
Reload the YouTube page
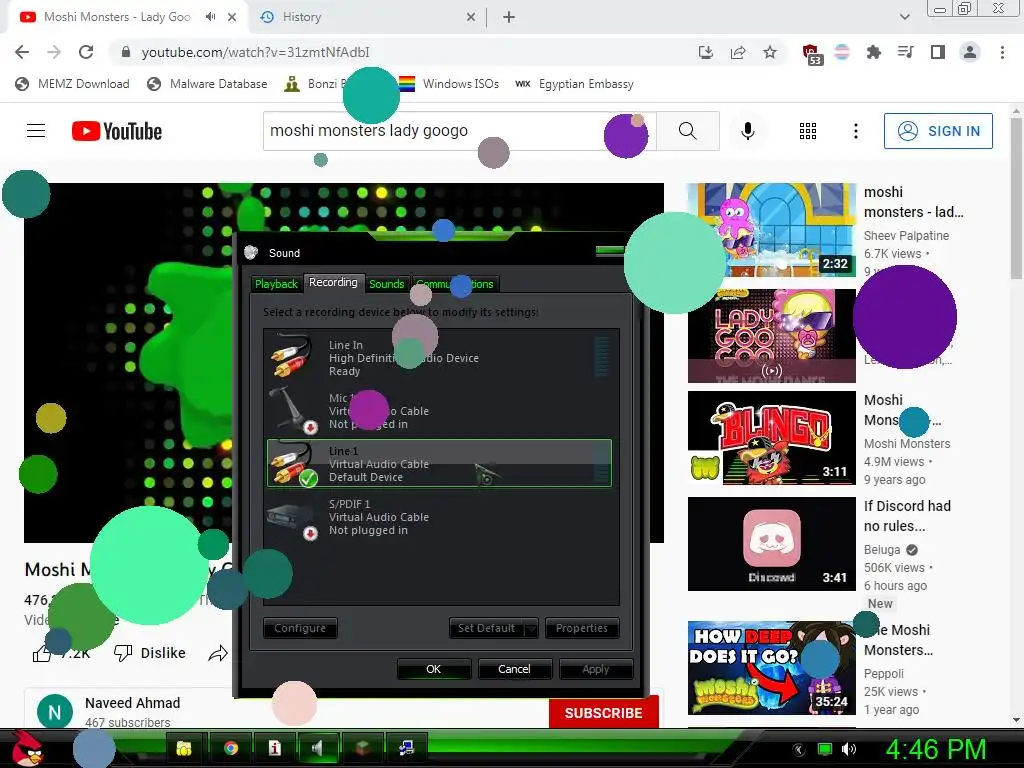coord(86,52)
